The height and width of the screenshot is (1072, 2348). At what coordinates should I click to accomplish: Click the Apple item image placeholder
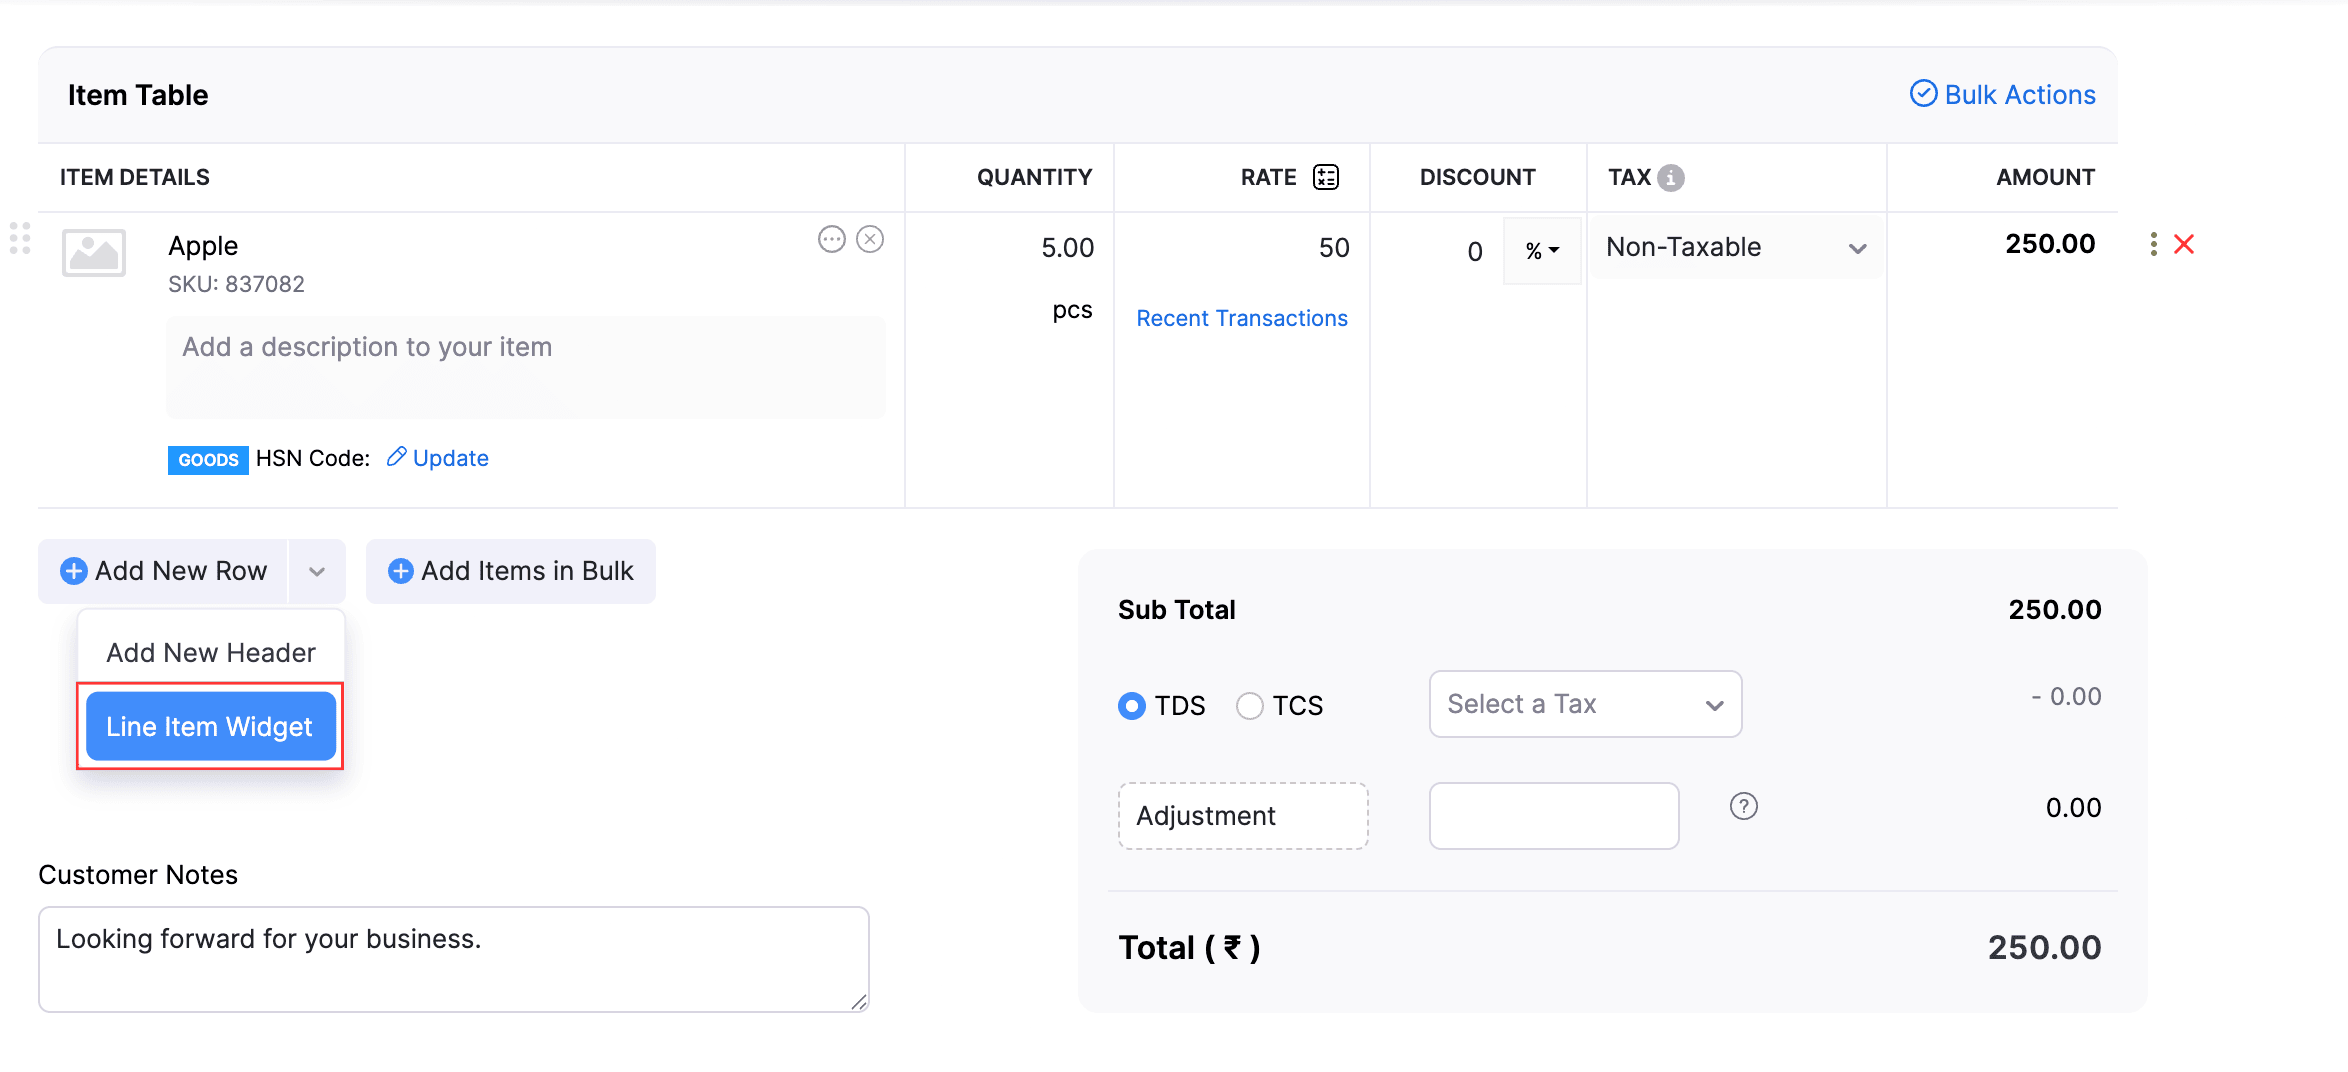[94, 252]
